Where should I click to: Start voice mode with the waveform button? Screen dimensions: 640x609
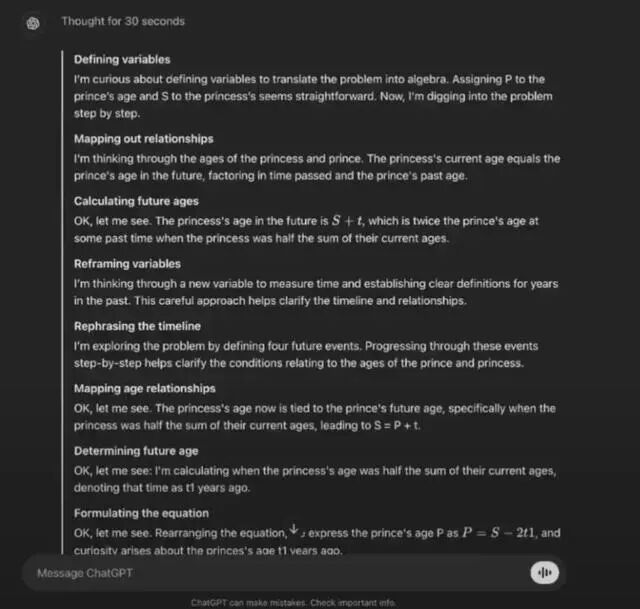(544, 573)
